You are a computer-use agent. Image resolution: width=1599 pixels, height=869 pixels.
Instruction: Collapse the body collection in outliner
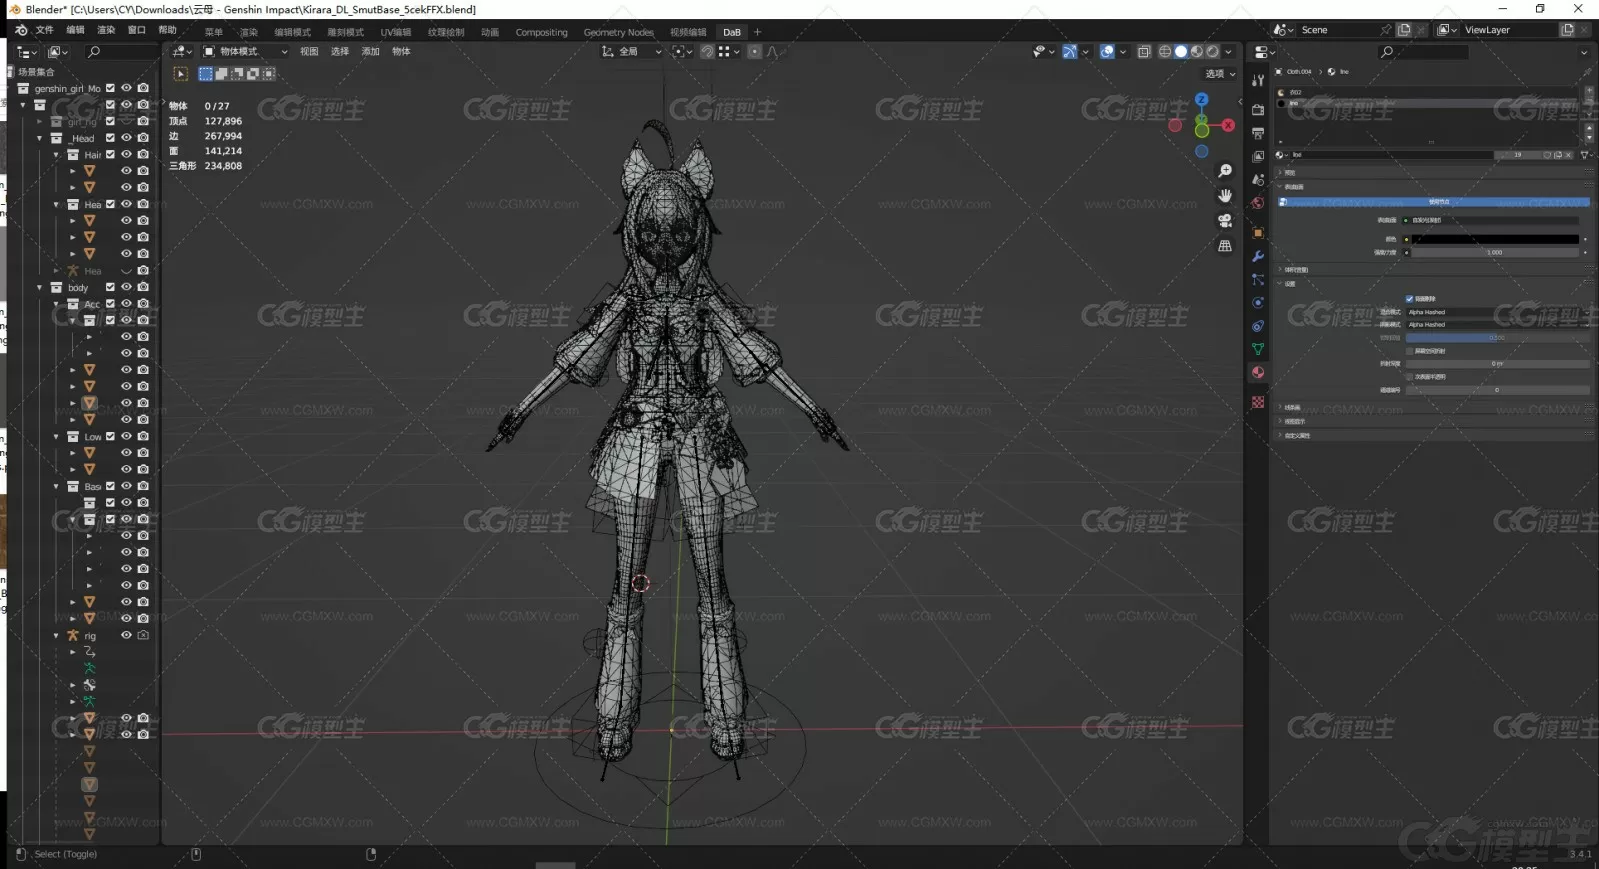pos(40,288)
